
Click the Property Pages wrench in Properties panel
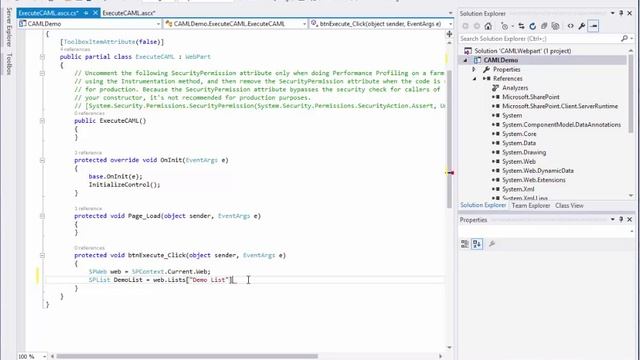coord(492,244)
